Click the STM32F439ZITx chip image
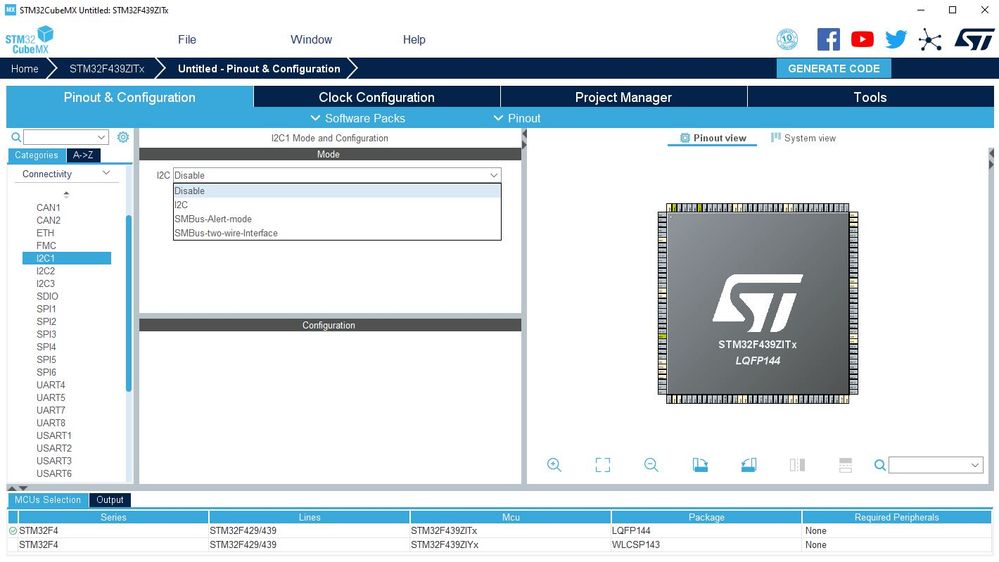 [x=758, y=303]
